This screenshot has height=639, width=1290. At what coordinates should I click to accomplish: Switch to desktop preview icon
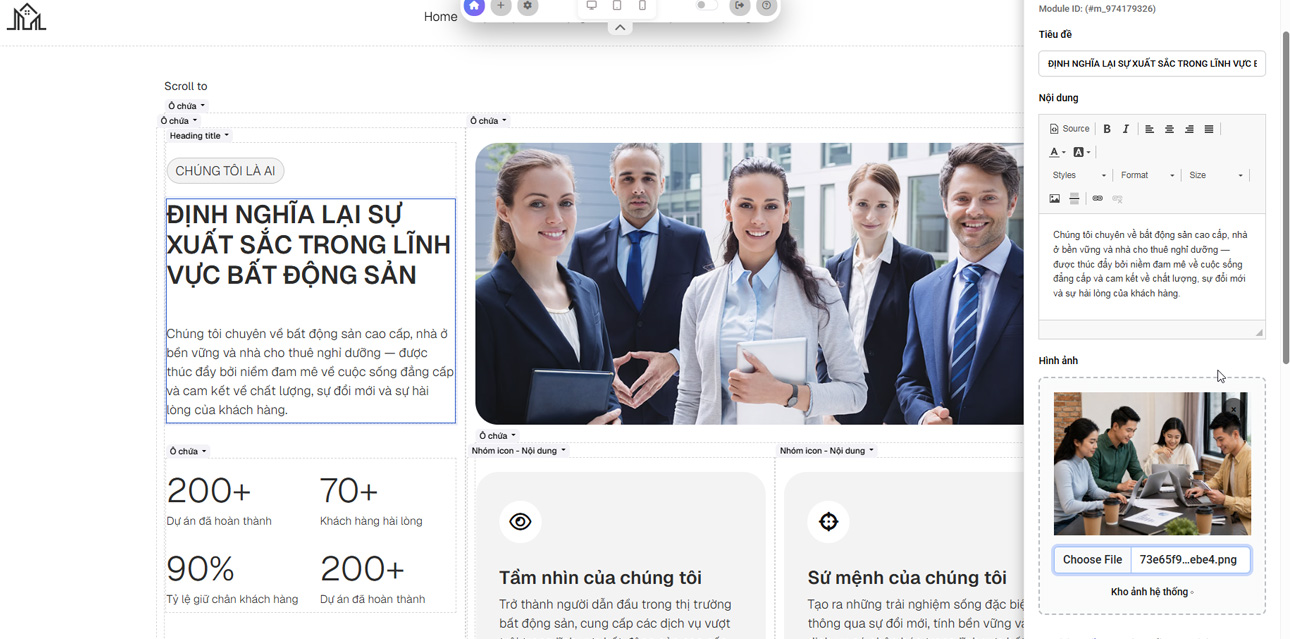591,6
